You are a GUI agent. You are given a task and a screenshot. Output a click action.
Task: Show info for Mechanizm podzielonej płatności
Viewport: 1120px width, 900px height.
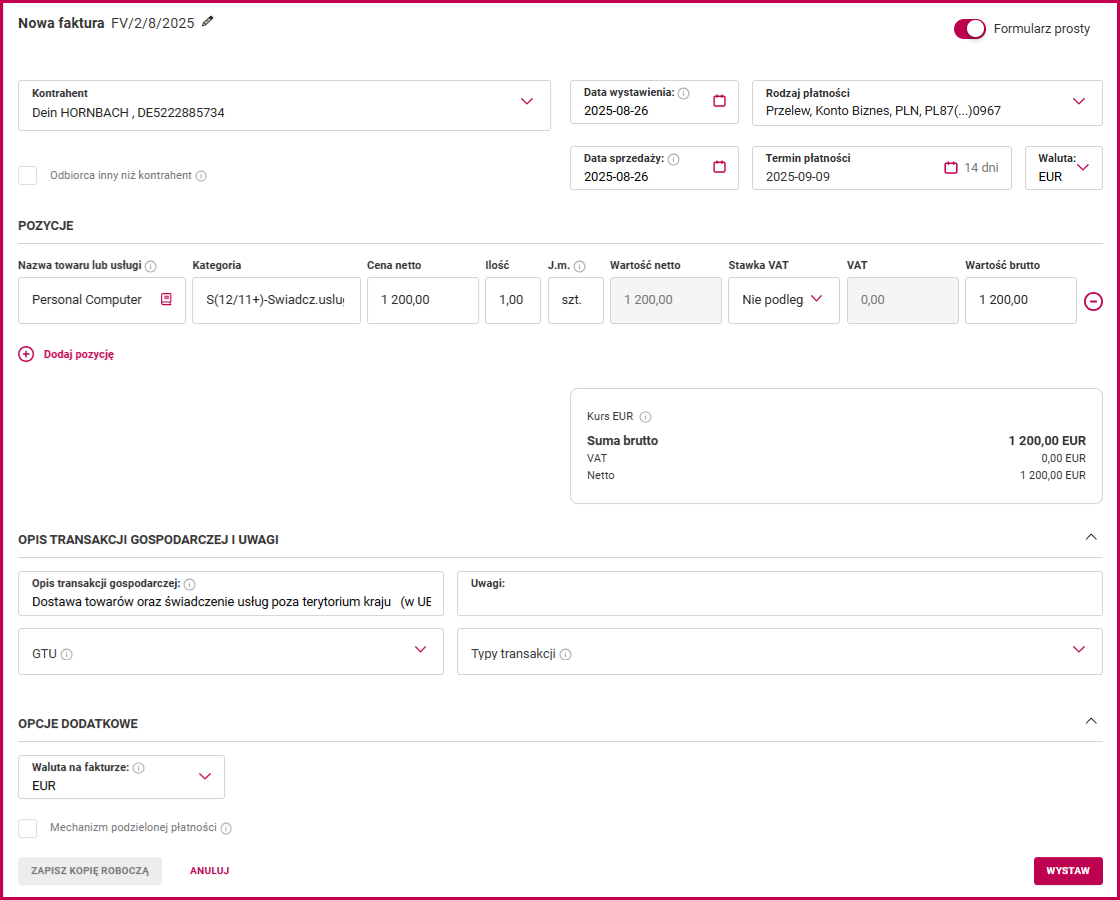(x=226, y=829)
